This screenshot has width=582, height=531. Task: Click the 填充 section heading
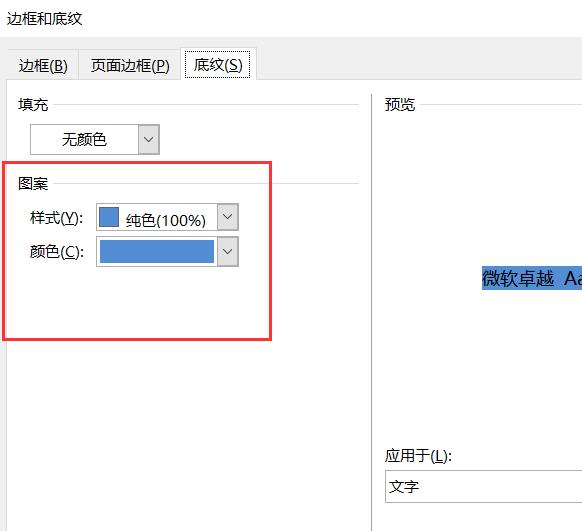click(33, 105)
